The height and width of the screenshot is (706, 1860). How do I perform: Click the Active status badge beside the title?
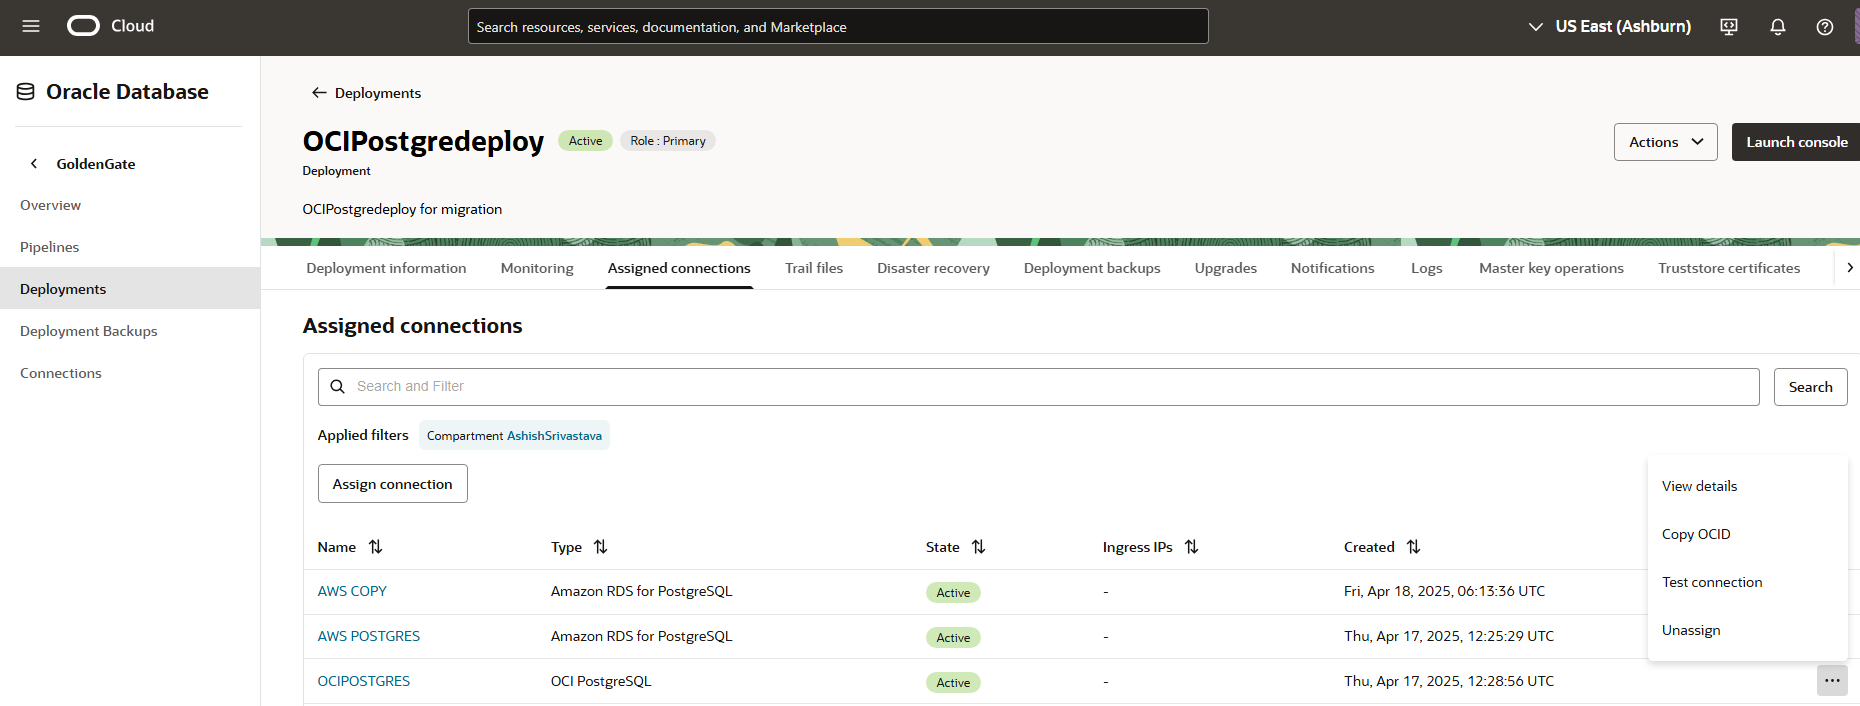tap(585, 141)
